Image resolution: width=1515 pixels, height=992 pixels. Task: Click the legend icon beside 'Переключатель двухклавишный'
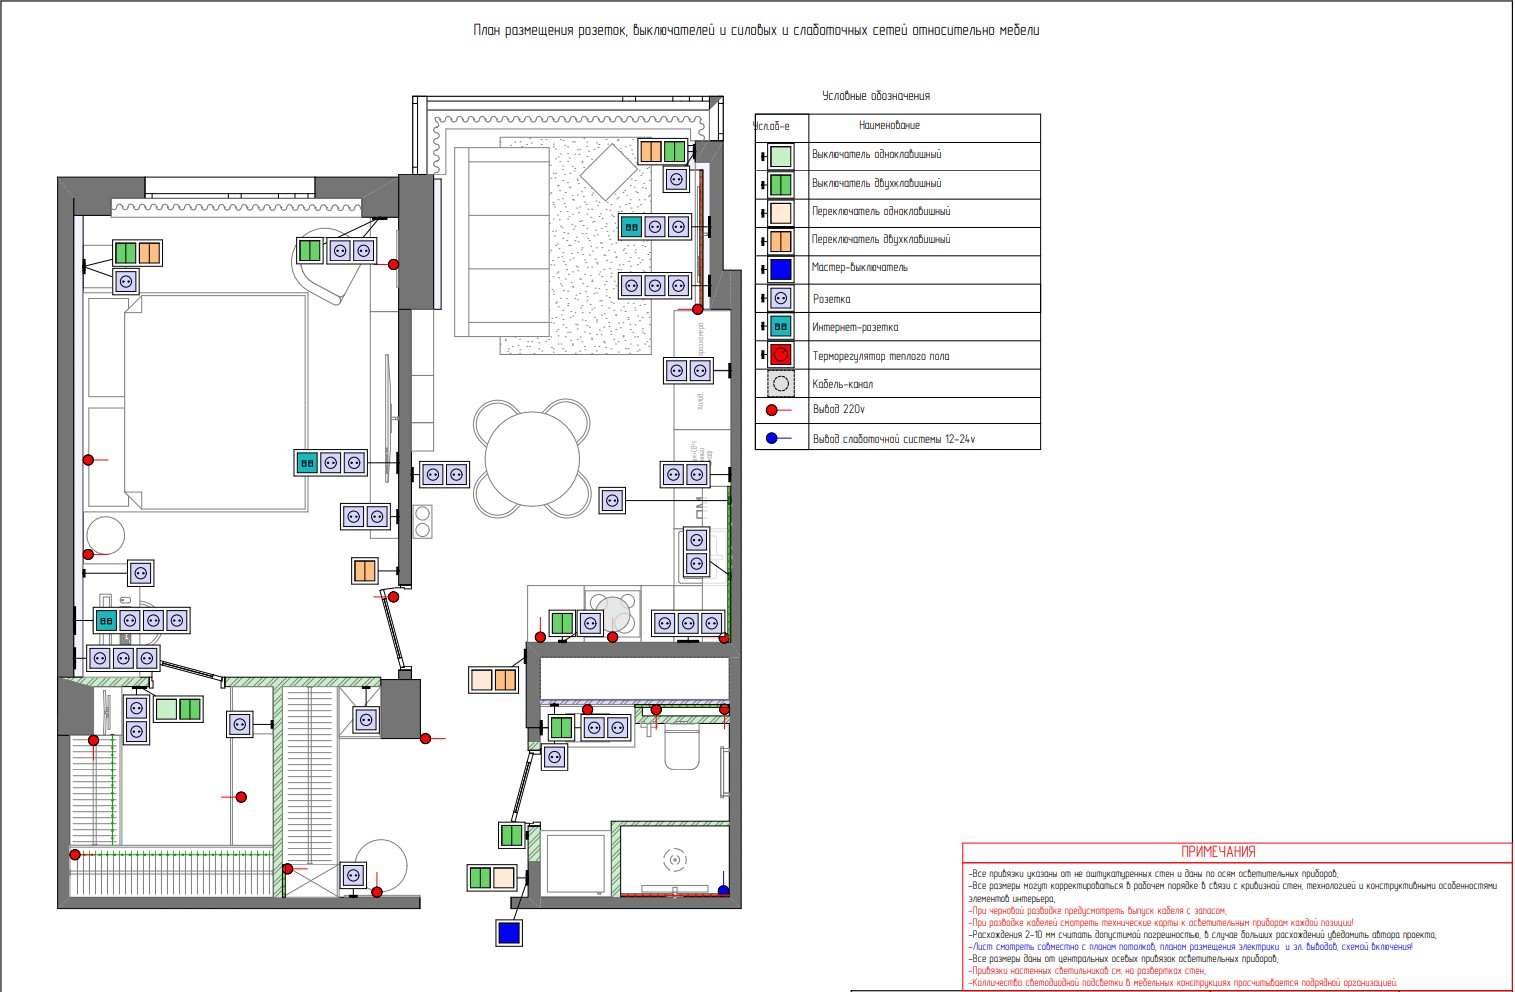point(780,241)
